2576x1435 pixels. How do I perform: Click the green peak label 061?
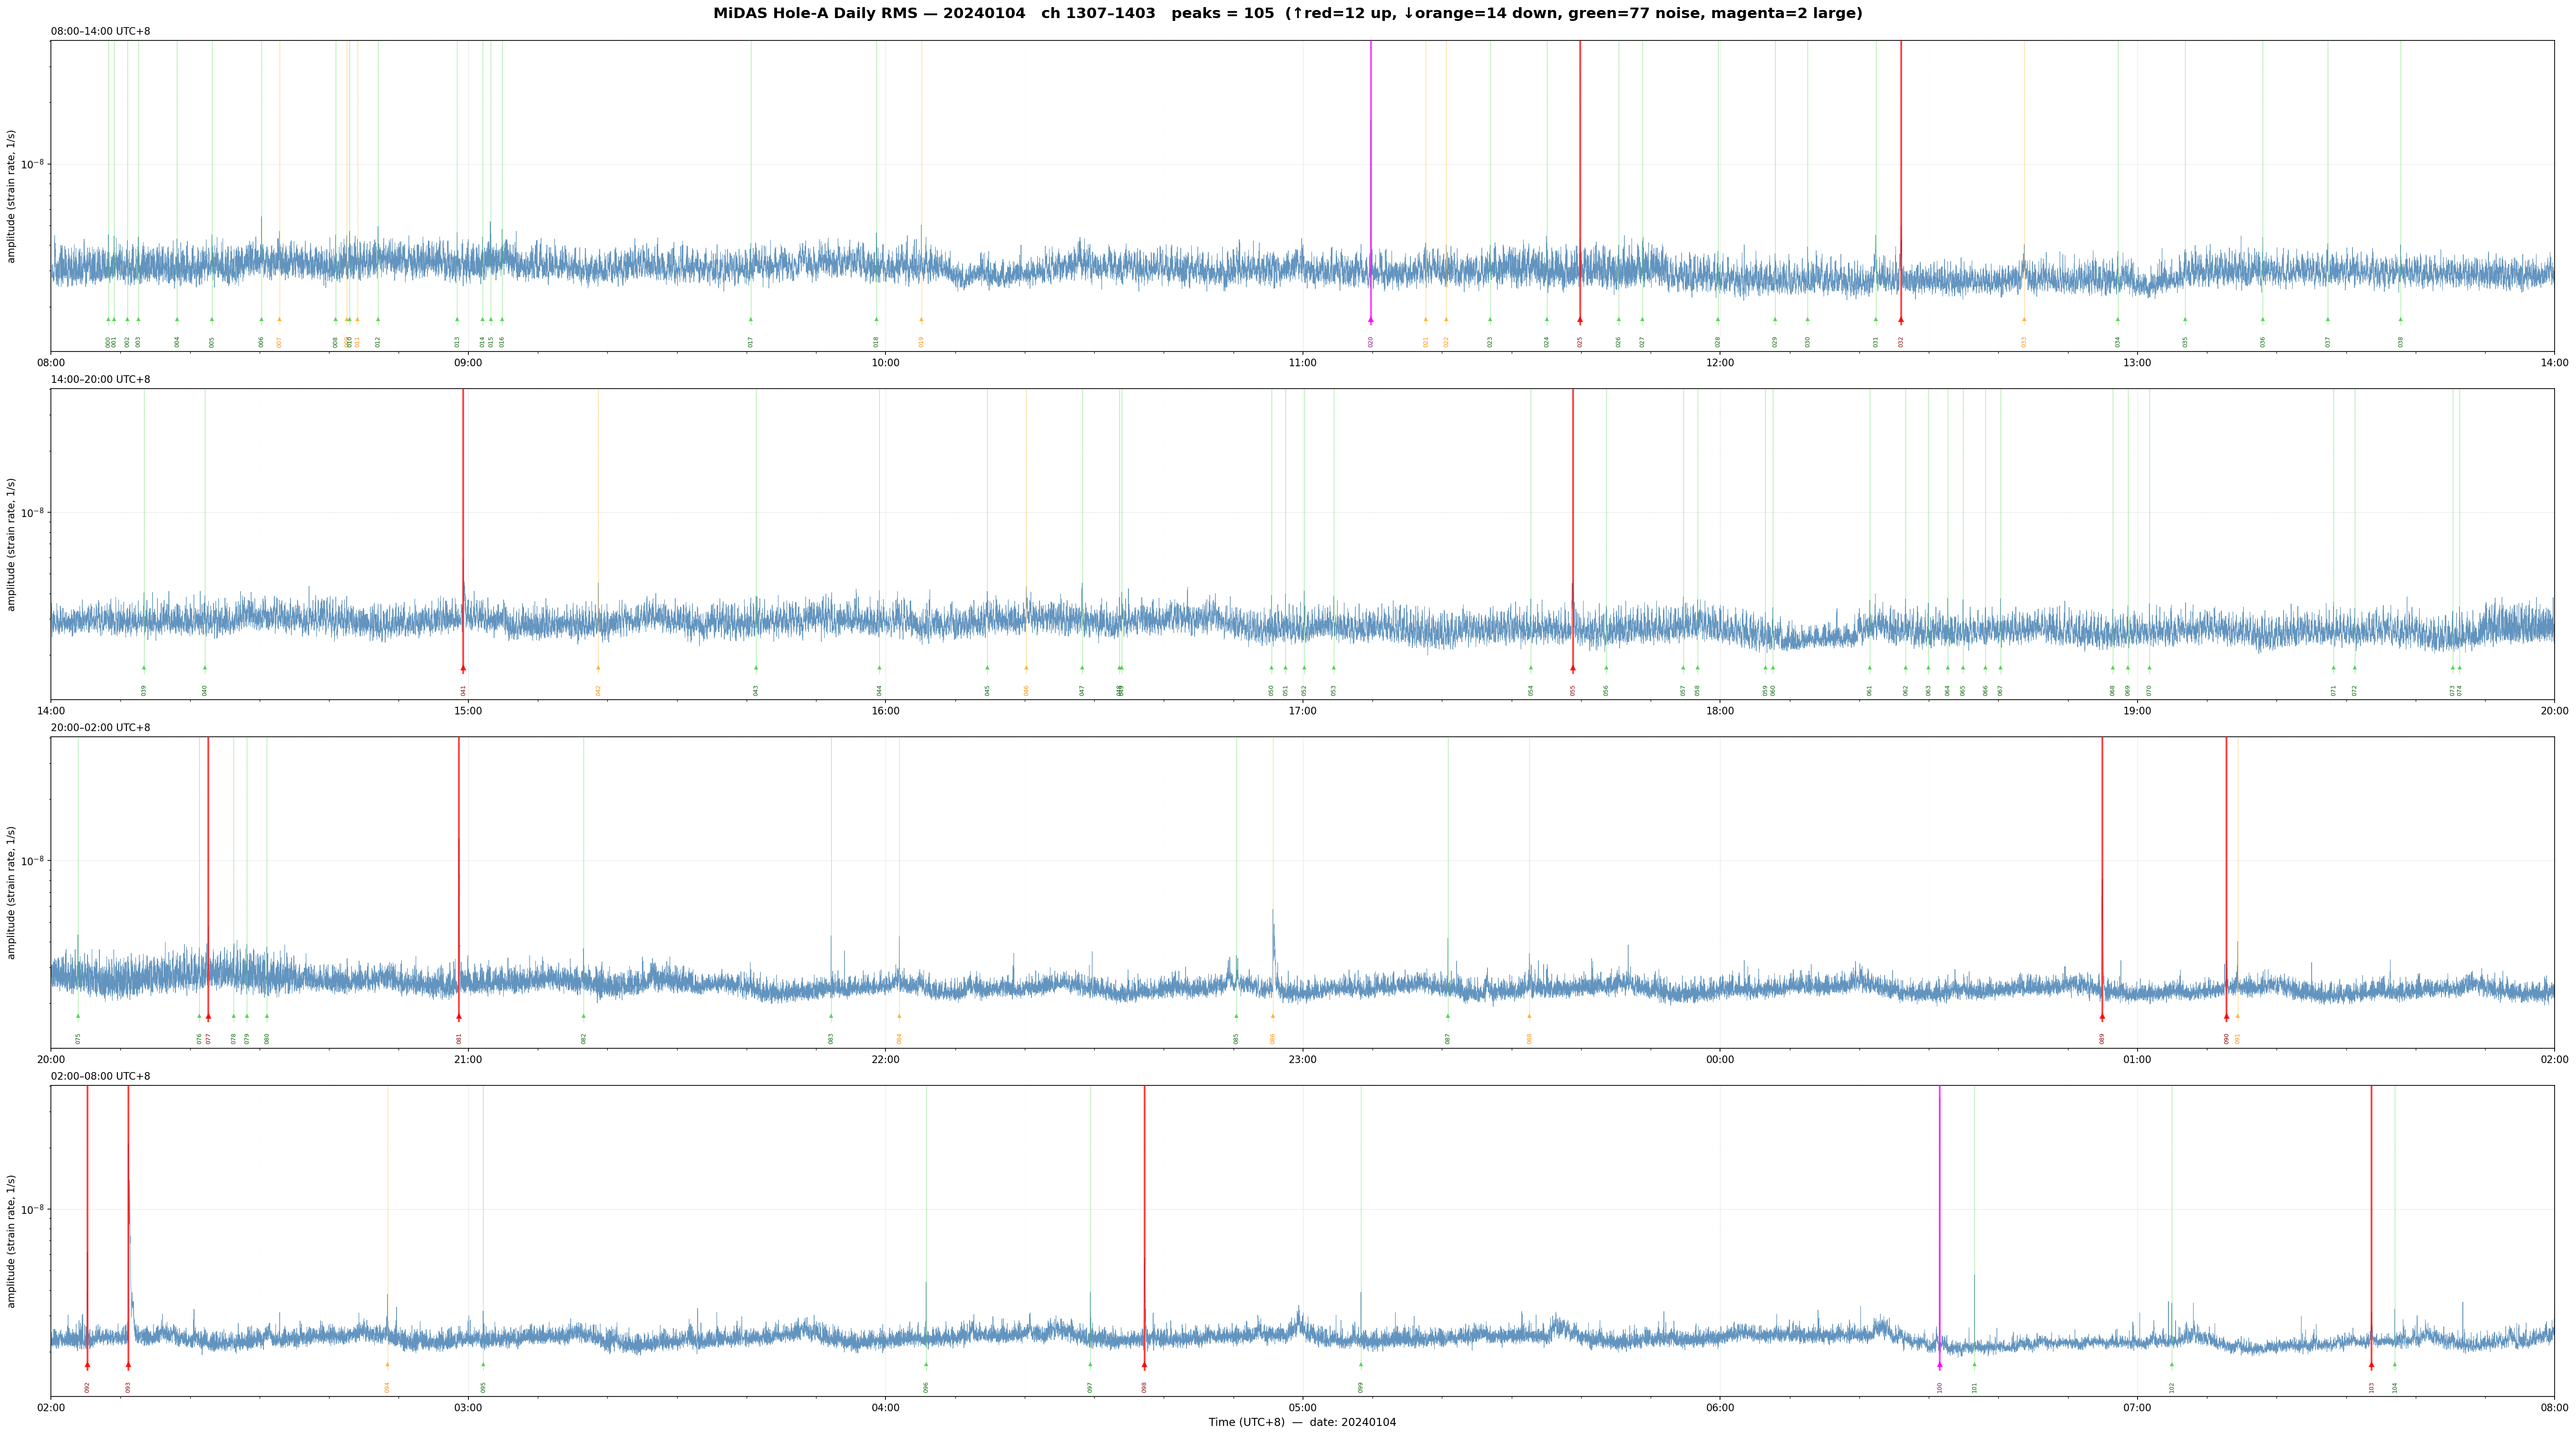coord(1869,690)
